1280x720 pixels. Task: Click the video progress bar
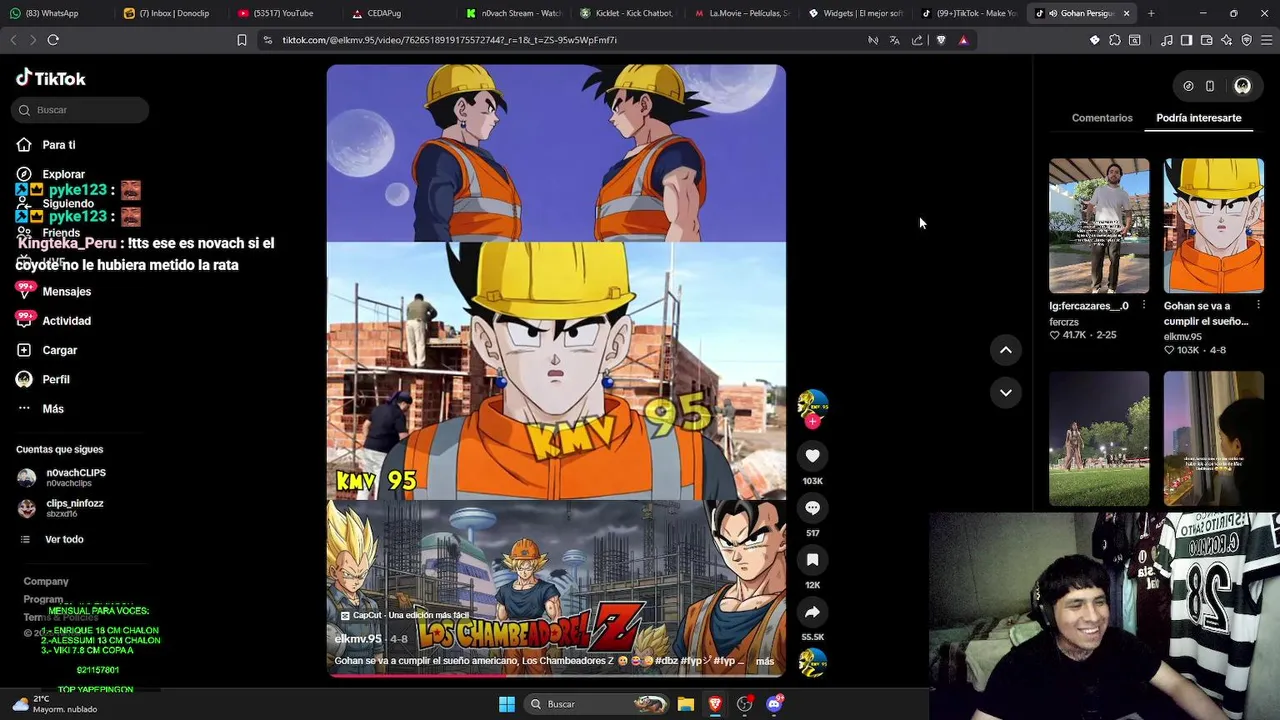[556, 675]
